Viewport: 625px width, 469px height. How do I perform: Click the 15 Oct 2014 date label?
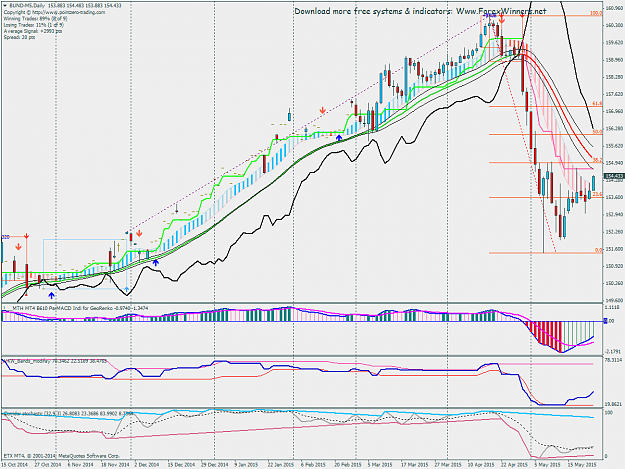click(15, 465)
